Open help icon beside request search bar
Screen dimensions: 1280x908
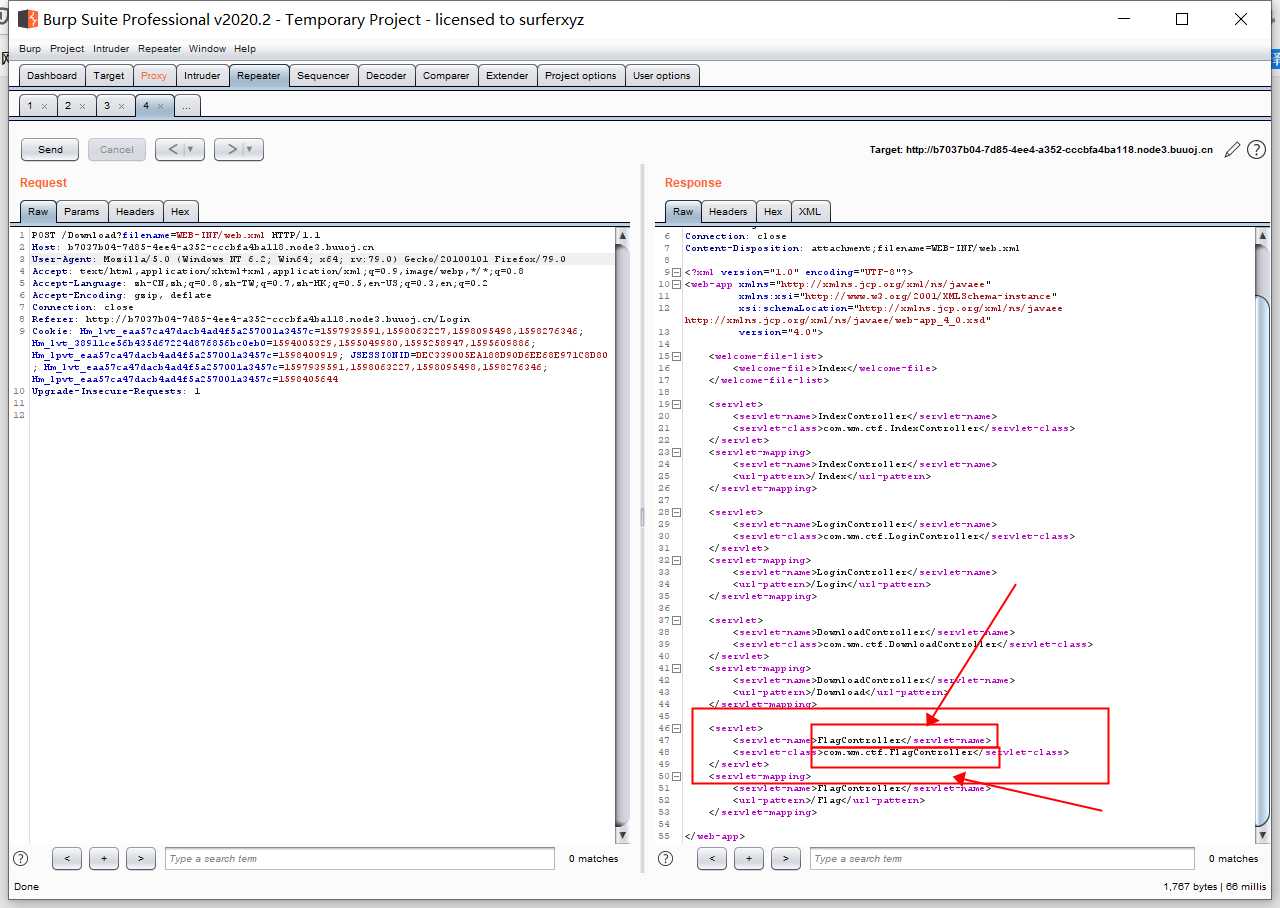click(x=20, y=858)
